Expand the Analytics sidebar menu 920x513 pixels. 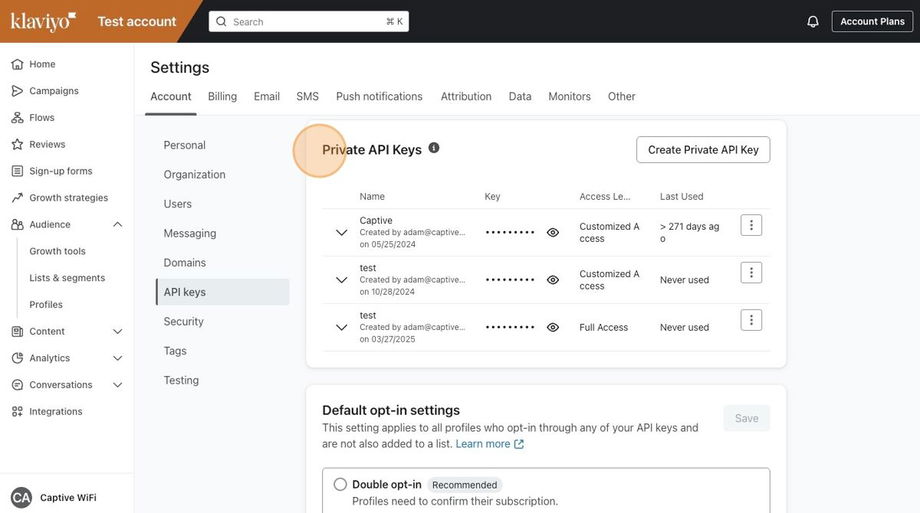tap(117, 358)
